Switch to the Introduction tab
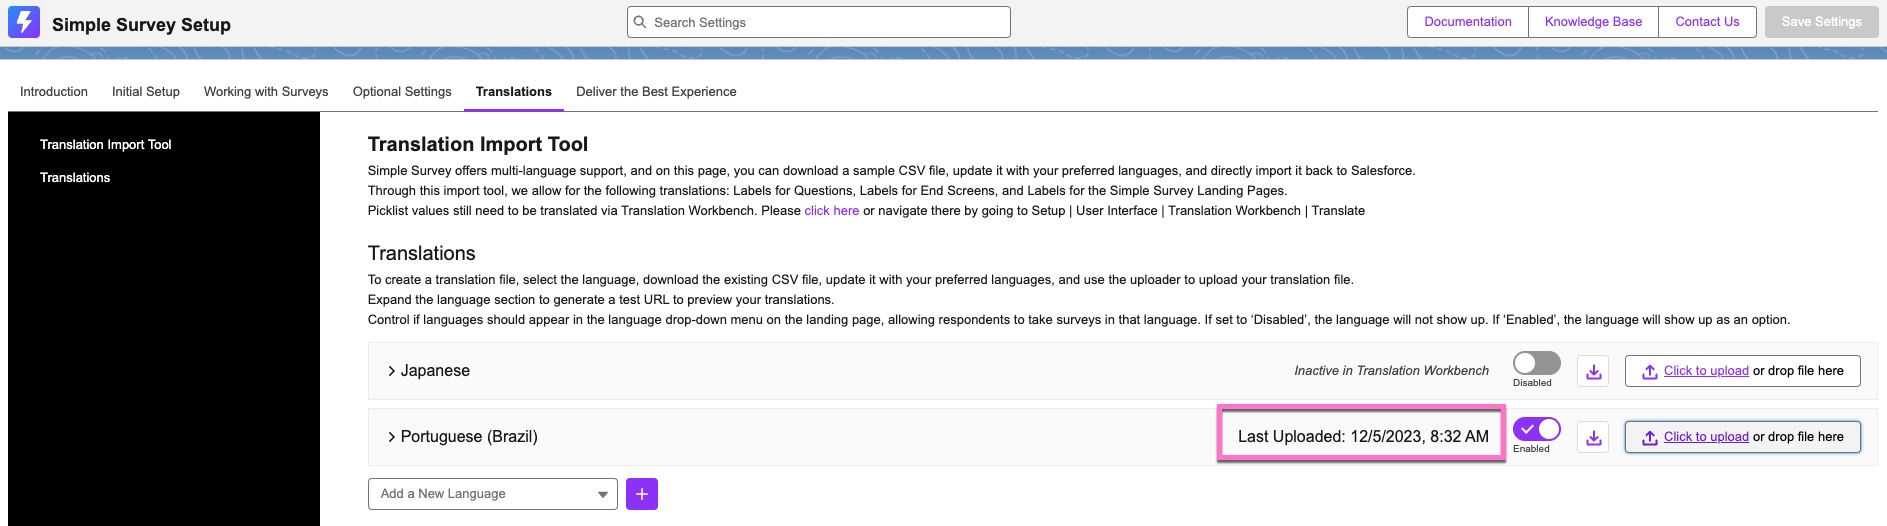1887x526 pixels. [x=54, y=91]
